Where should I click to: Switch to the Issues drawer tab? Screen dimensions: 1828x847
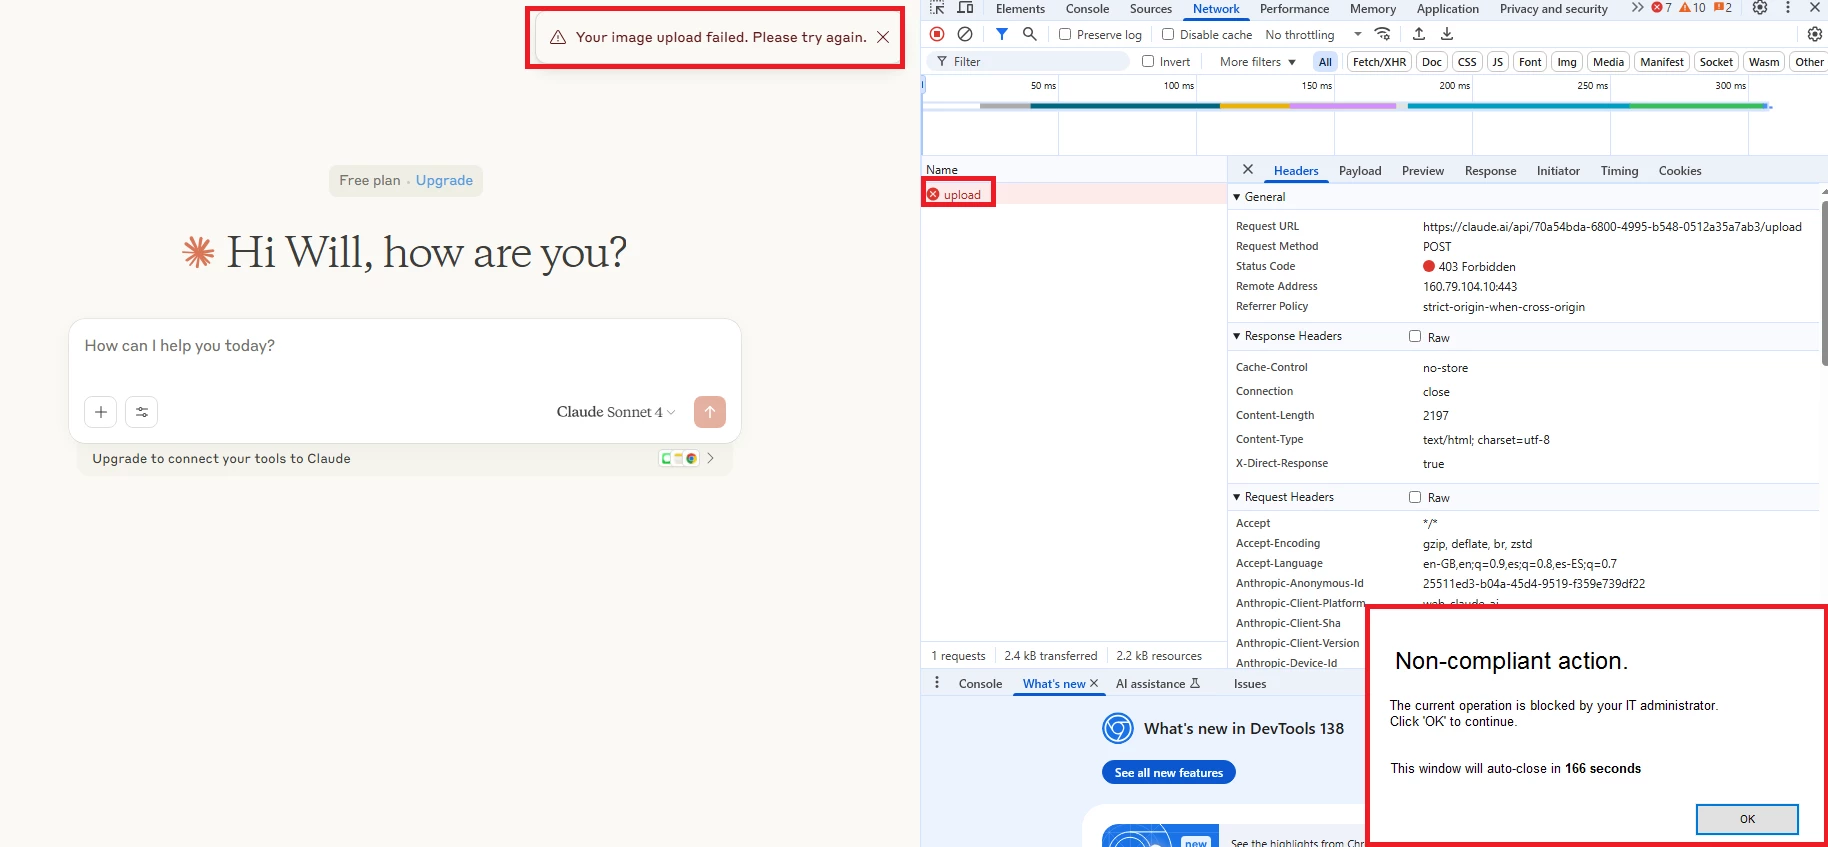click(x=1250, y=684)
